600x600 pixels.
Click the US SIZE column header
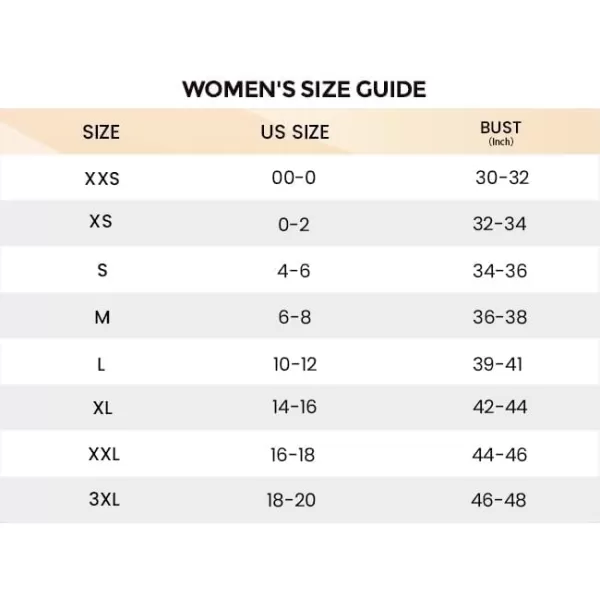tap(294, 132)
